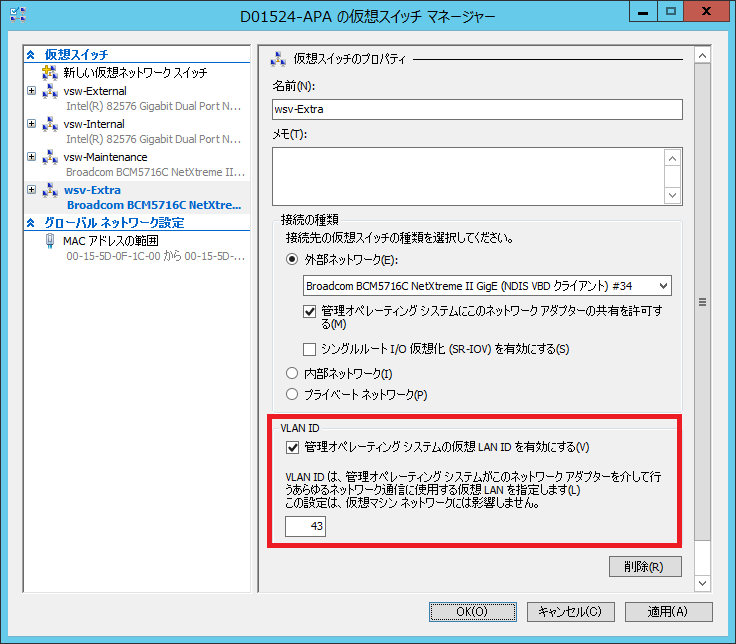Toggle the management OS virtual LAN ID checkbox

pyautogui.click(x=292, y=447)
